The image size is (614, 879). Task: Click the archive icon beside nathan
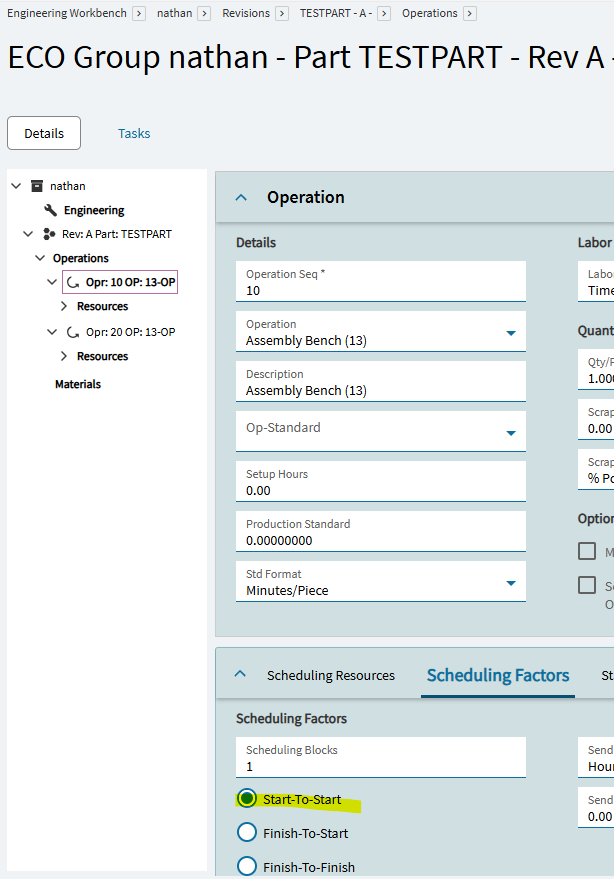[x=37, y=186]
